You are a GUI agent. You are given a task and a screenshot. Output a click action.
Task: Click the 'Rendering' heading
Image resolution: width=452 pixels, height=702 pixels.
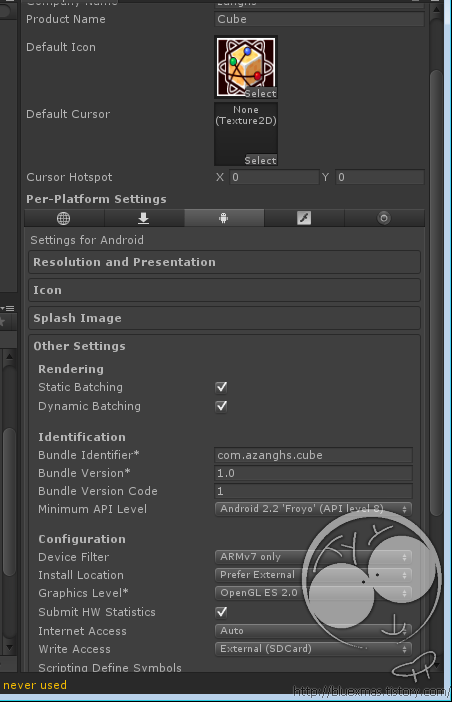pos(71,369)
